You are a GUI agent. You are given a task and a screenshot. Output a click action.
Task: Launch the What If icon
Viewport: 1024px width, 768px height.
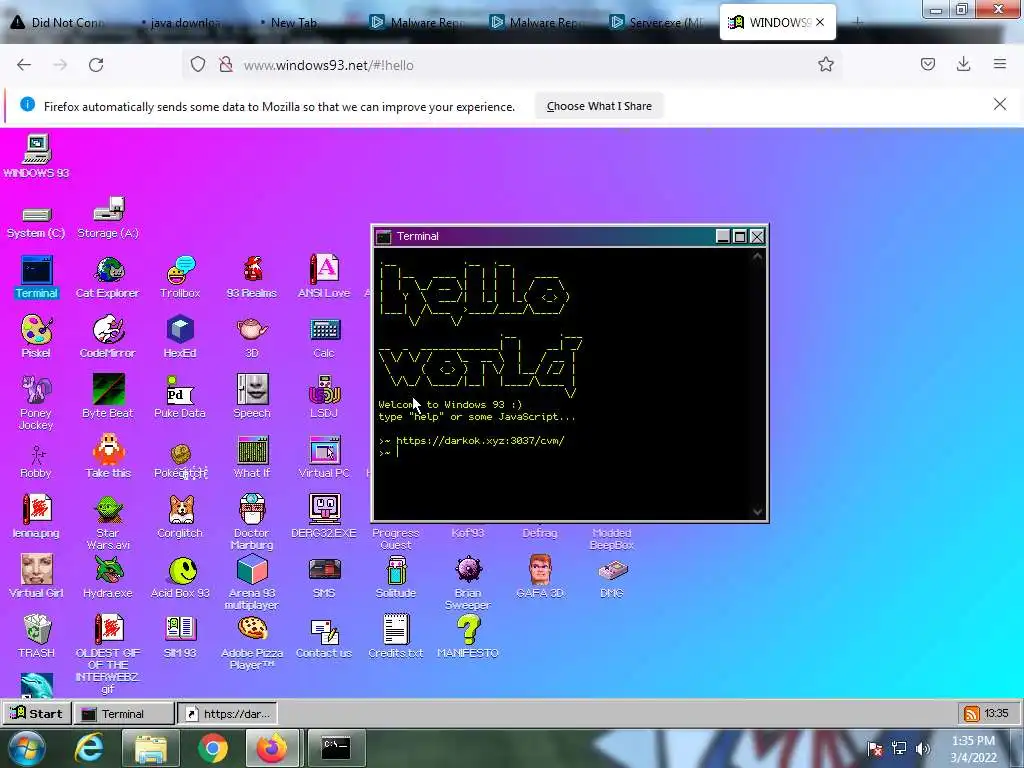pos(252,456)
